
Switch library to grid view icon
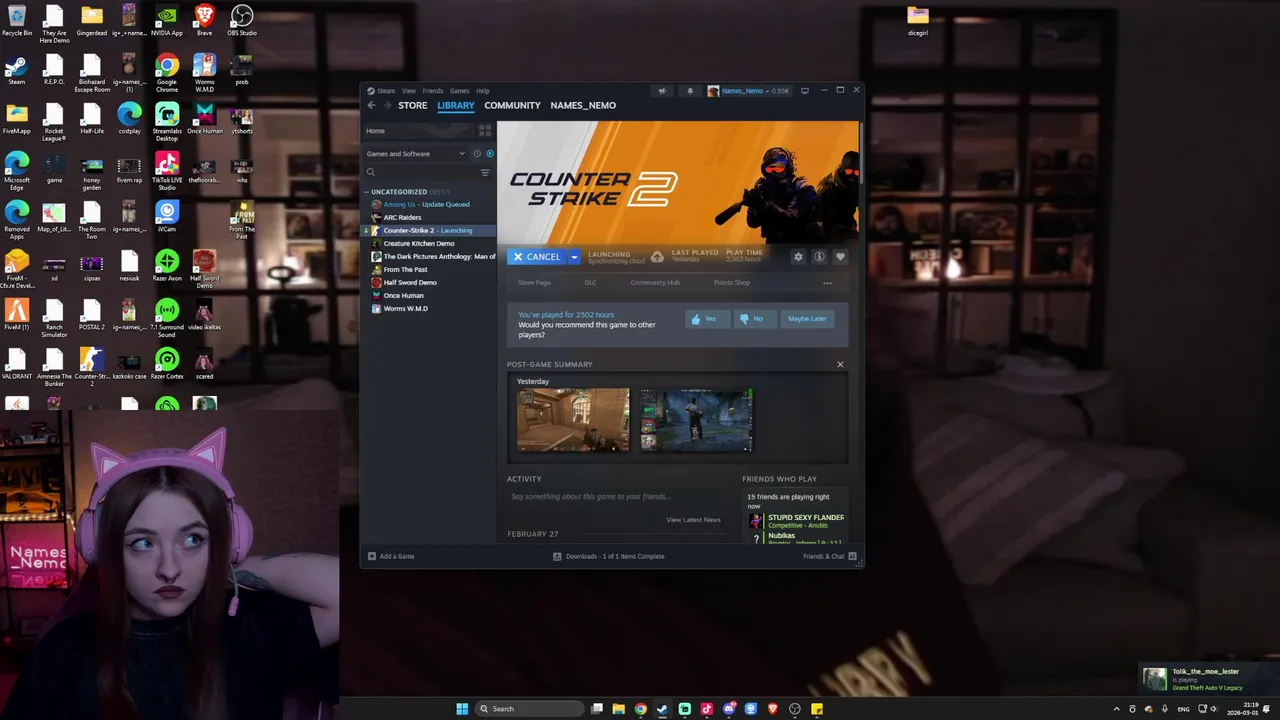click(485, 131)
